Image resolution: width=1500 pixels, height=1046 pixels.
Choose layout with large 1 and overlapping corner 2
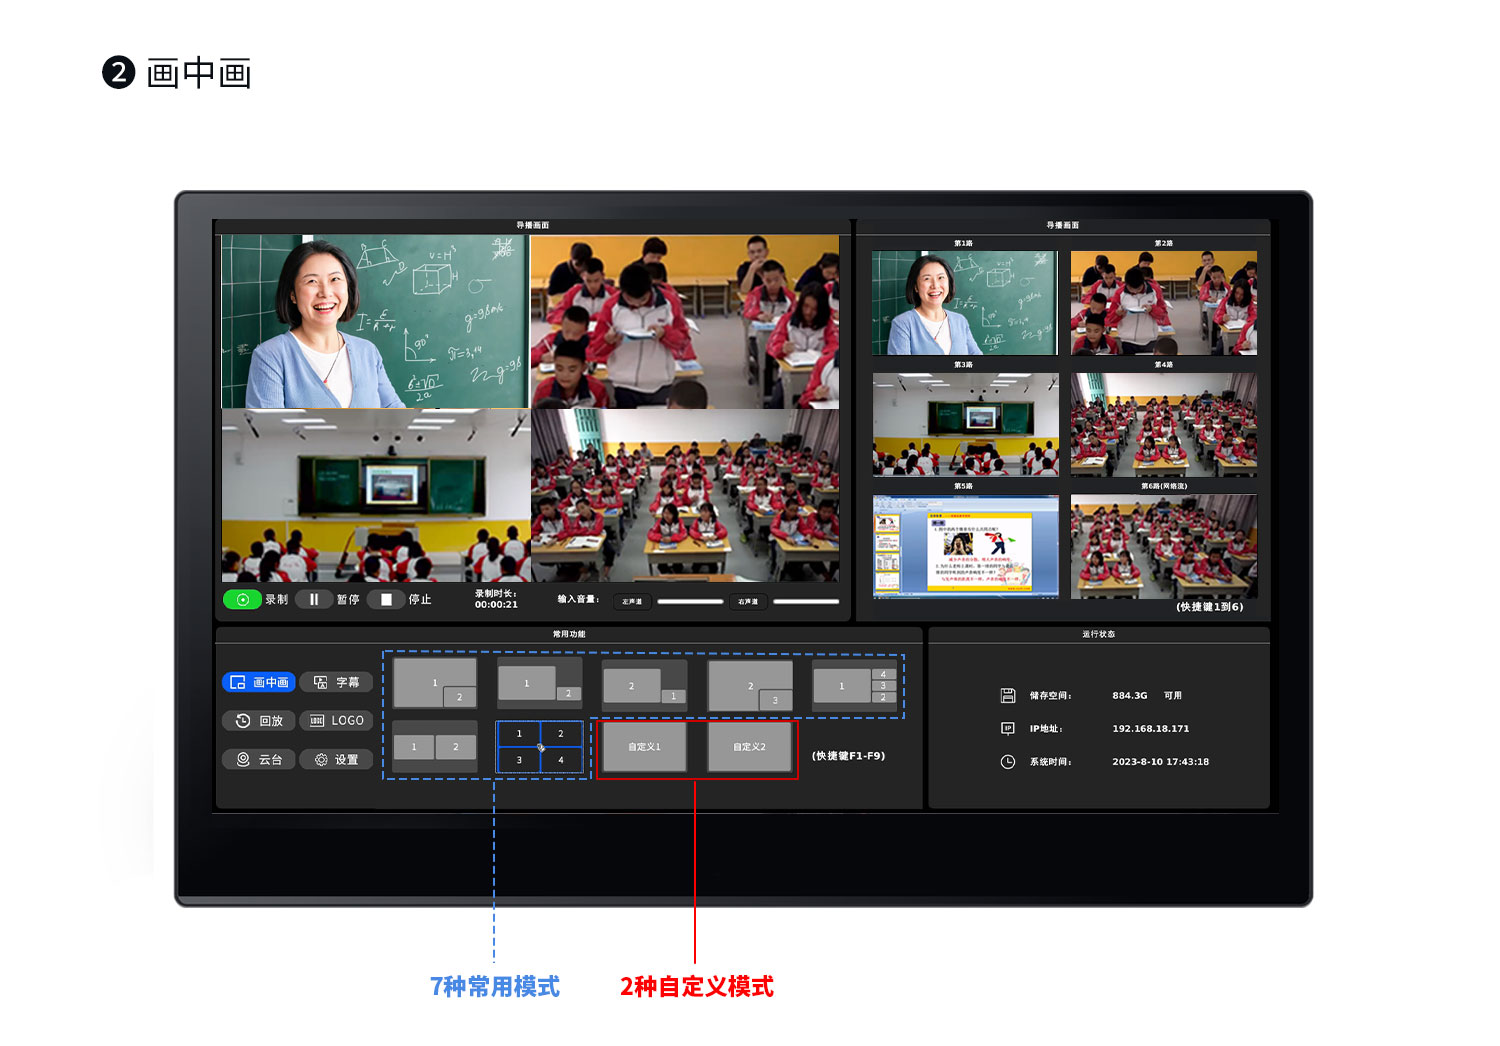click(435, 684)
